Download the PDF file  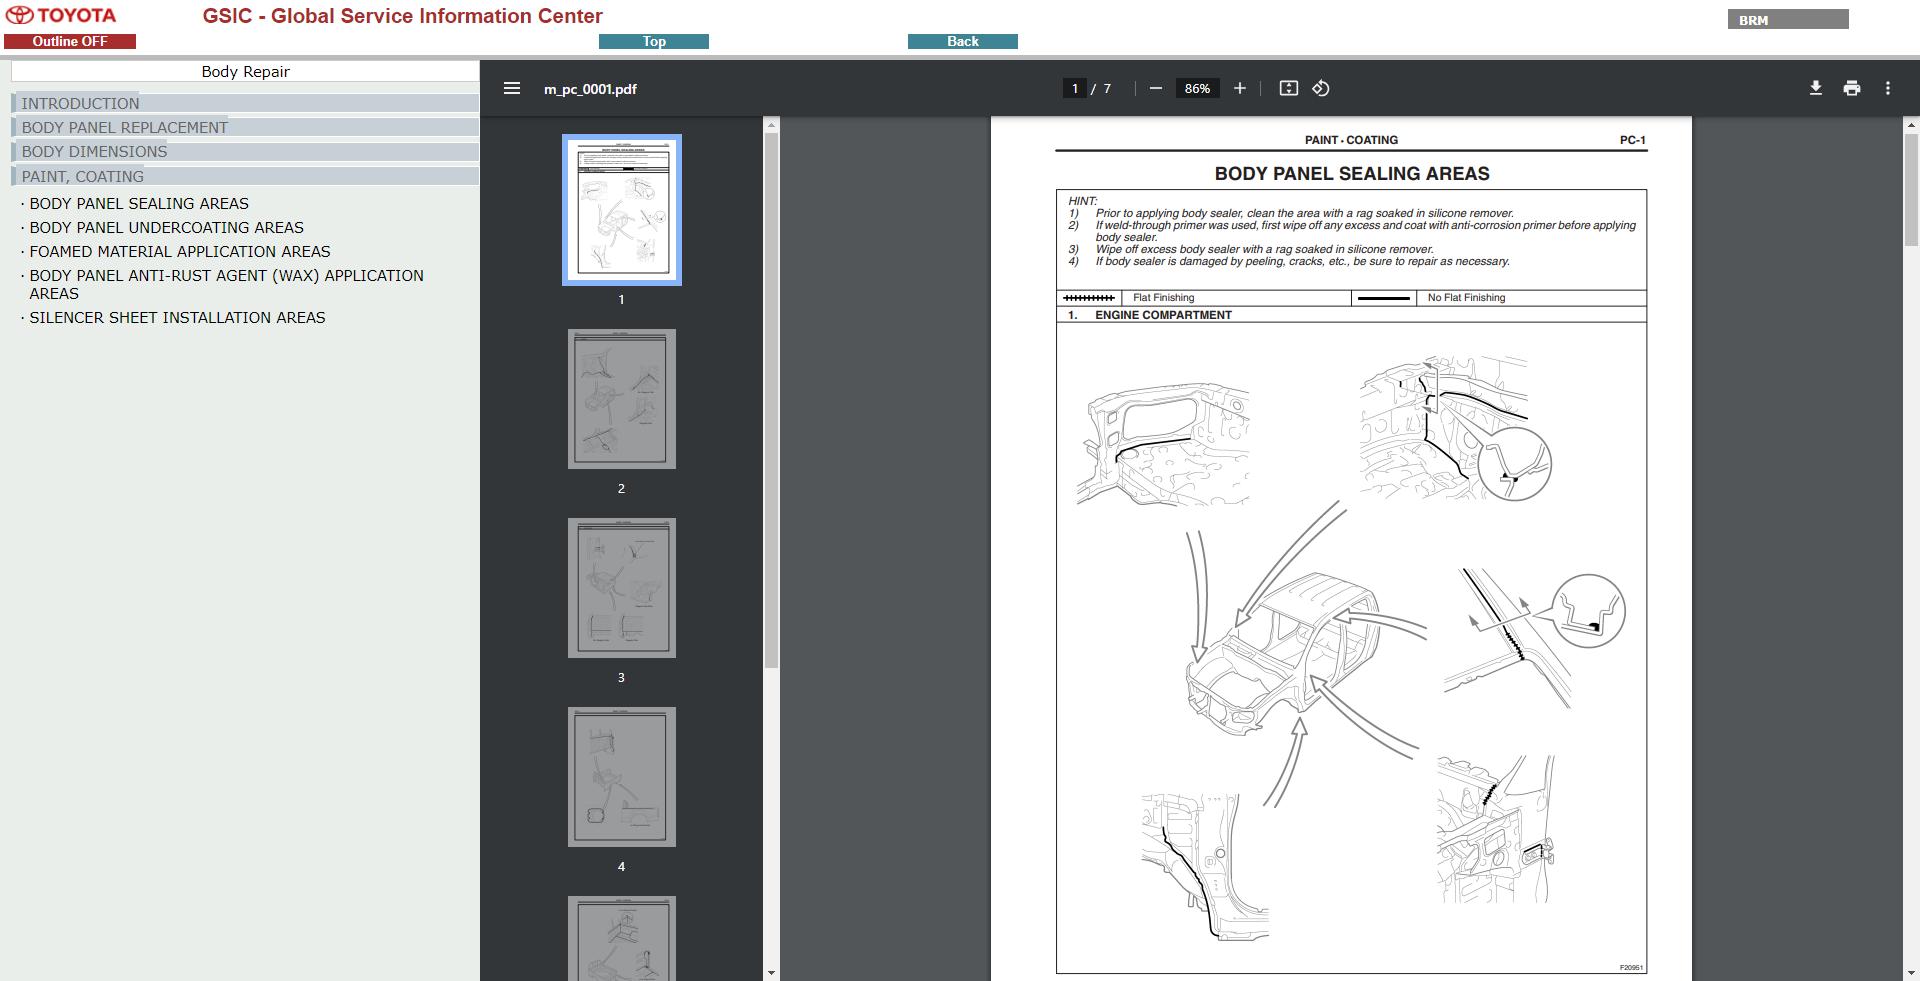click(x=1815, y=88)
